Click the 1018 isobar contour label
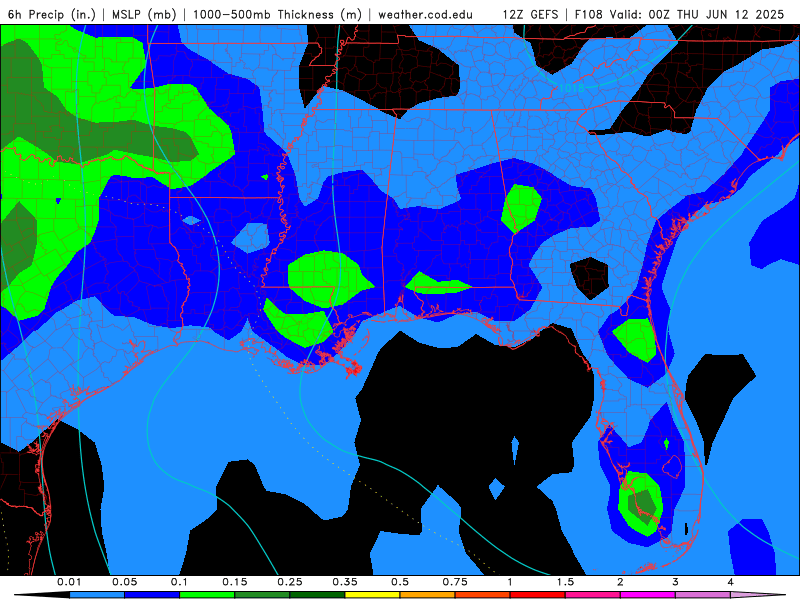This screenshot has height=600, width=800. (x=571, y=88)
